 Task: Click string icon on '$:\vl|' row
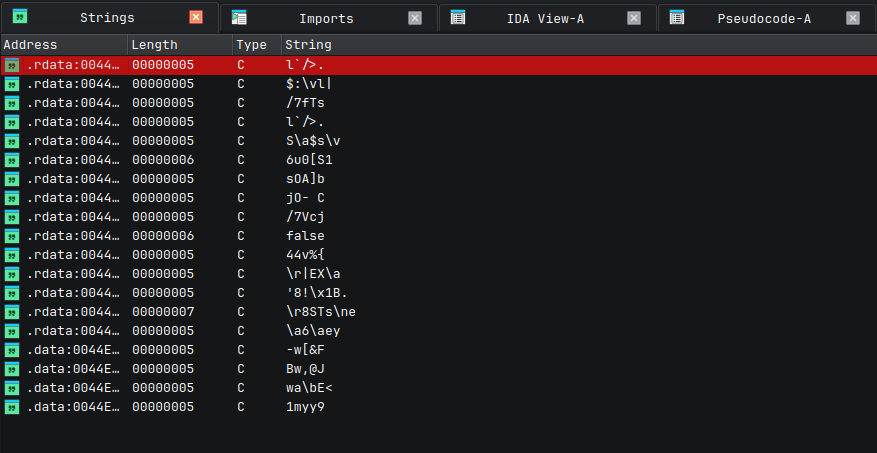pos(12,84)
